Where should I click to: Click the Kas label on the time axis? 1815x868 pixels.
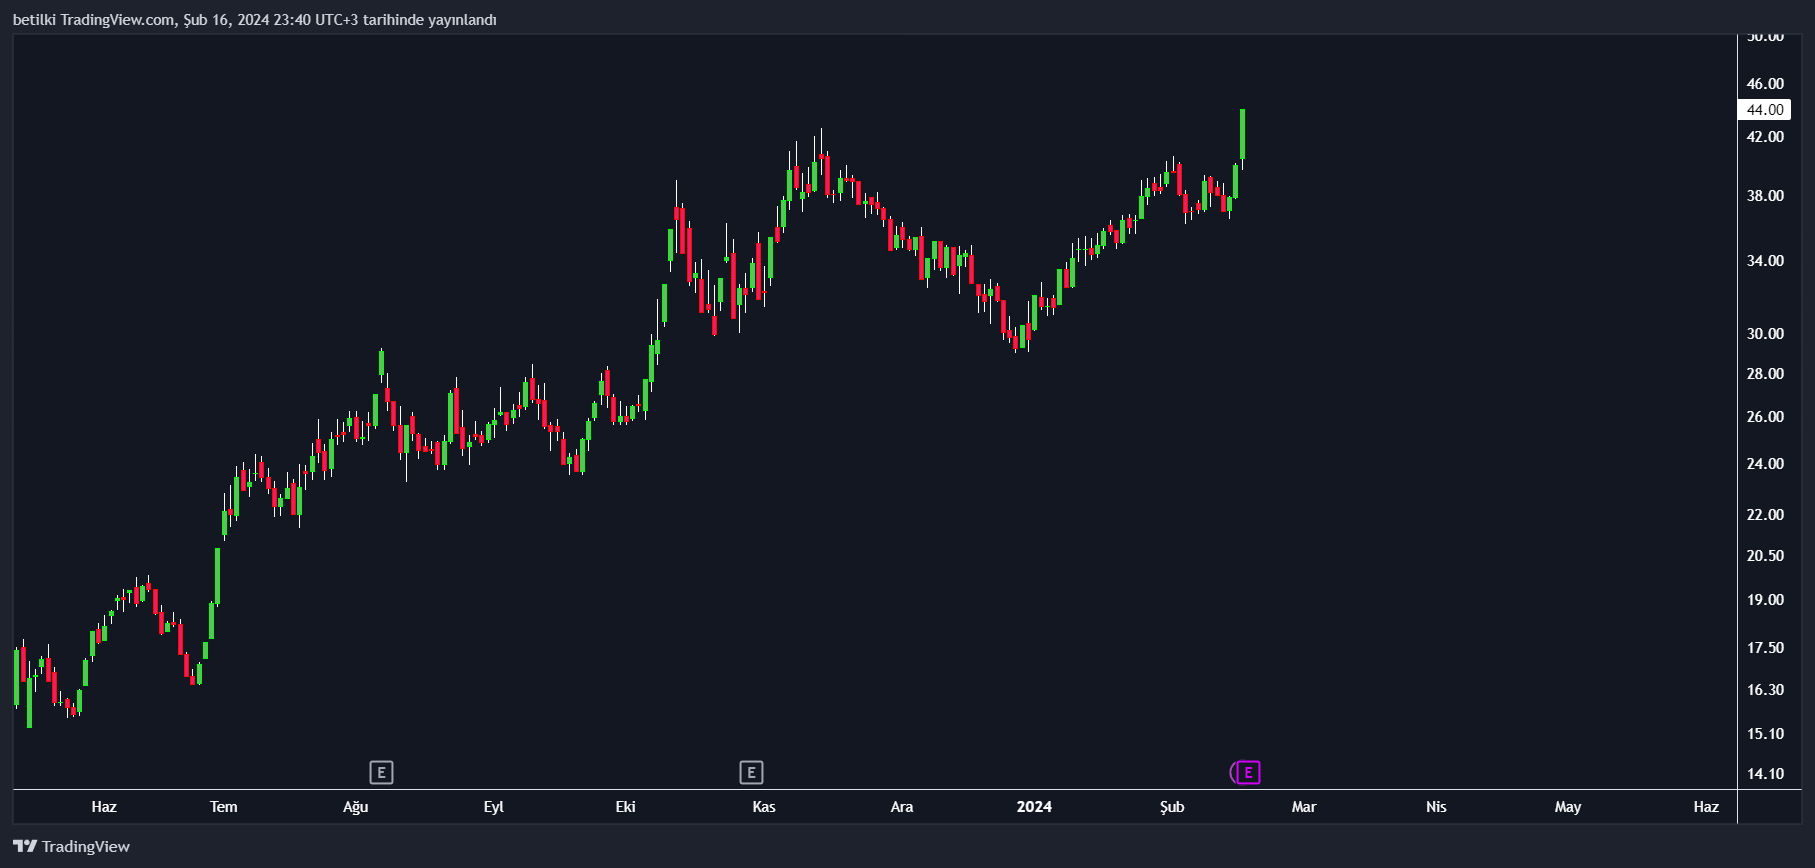pyautogui.click(x=764, y=807)
